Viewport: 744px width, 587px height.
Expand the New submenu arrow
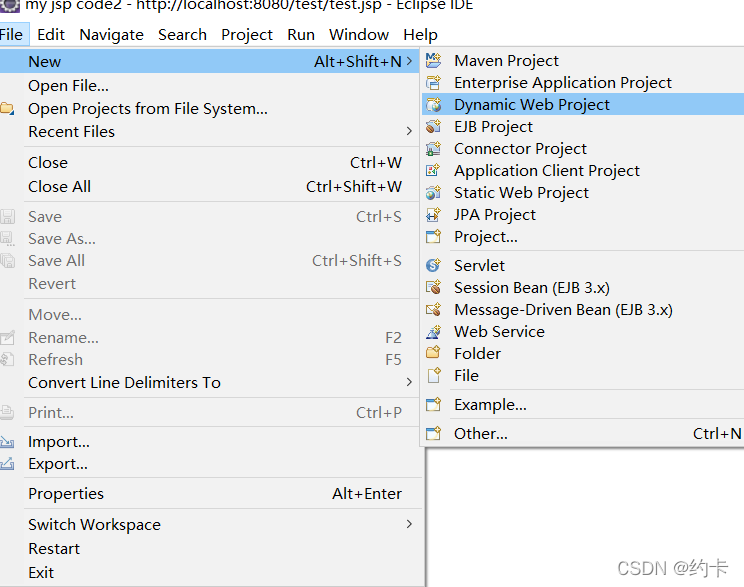coord(409,61)
